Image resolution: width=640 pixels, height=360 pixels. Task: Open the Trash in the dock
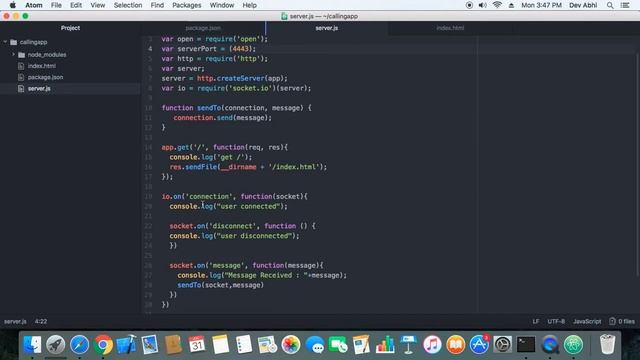[607, 344]
